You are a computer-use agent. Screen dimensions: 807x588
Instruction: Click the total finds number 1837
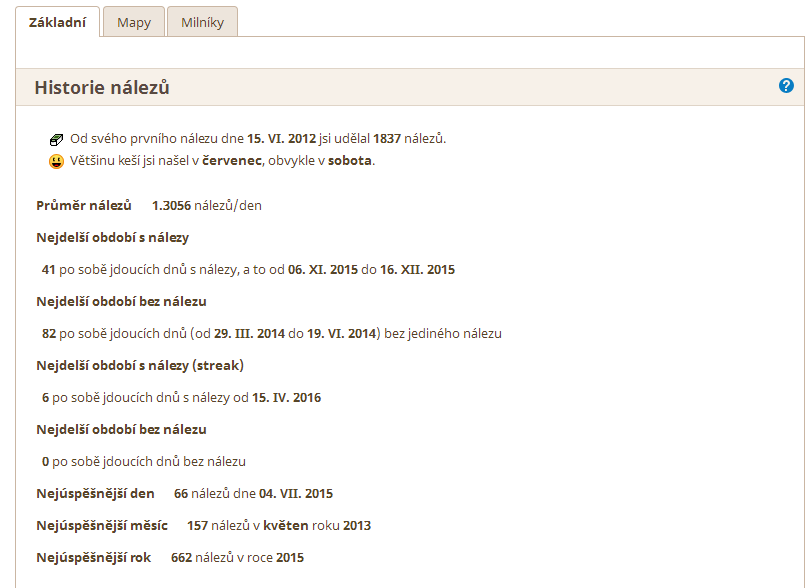point(387,139)
